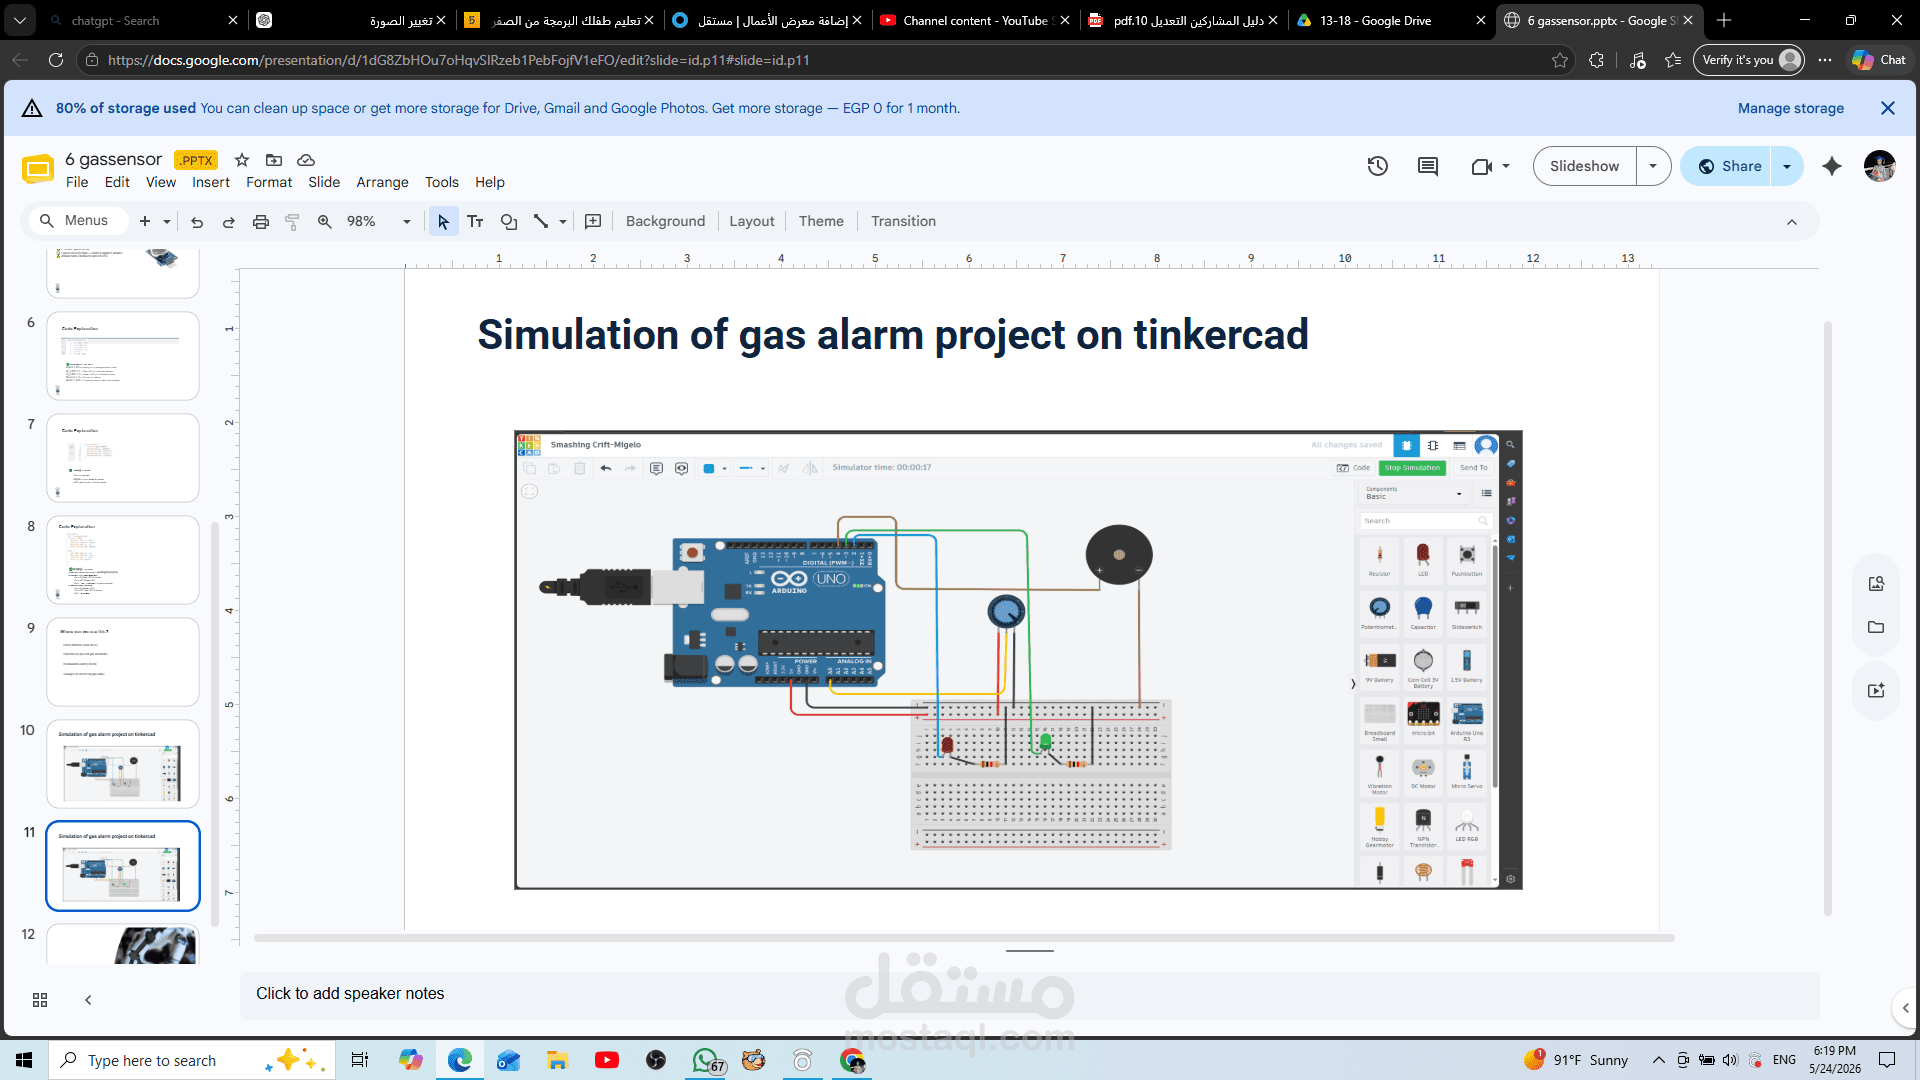Click the Windows Start button
This screenshot has width=1920, height=1080.
[24, 1060]
